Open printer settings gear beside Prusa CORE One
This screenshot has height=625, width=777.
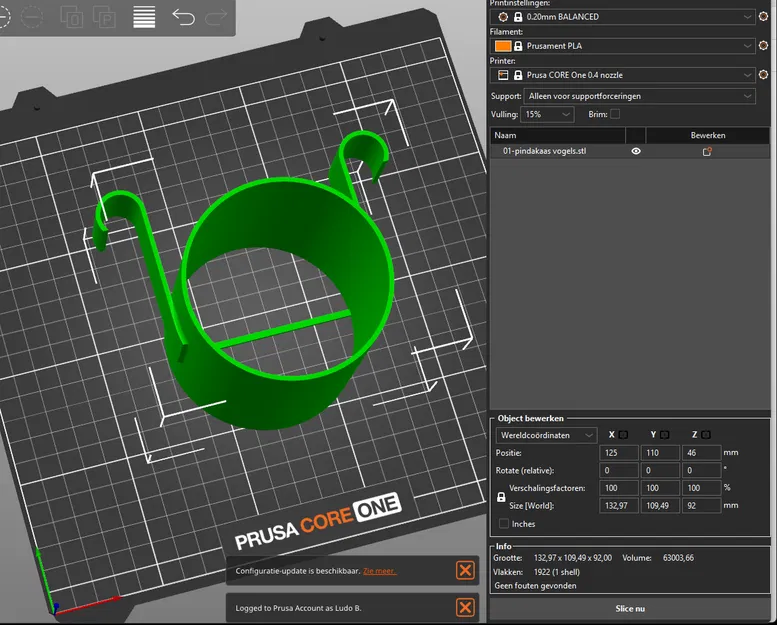pyautogui.click(x=763, y=75)
